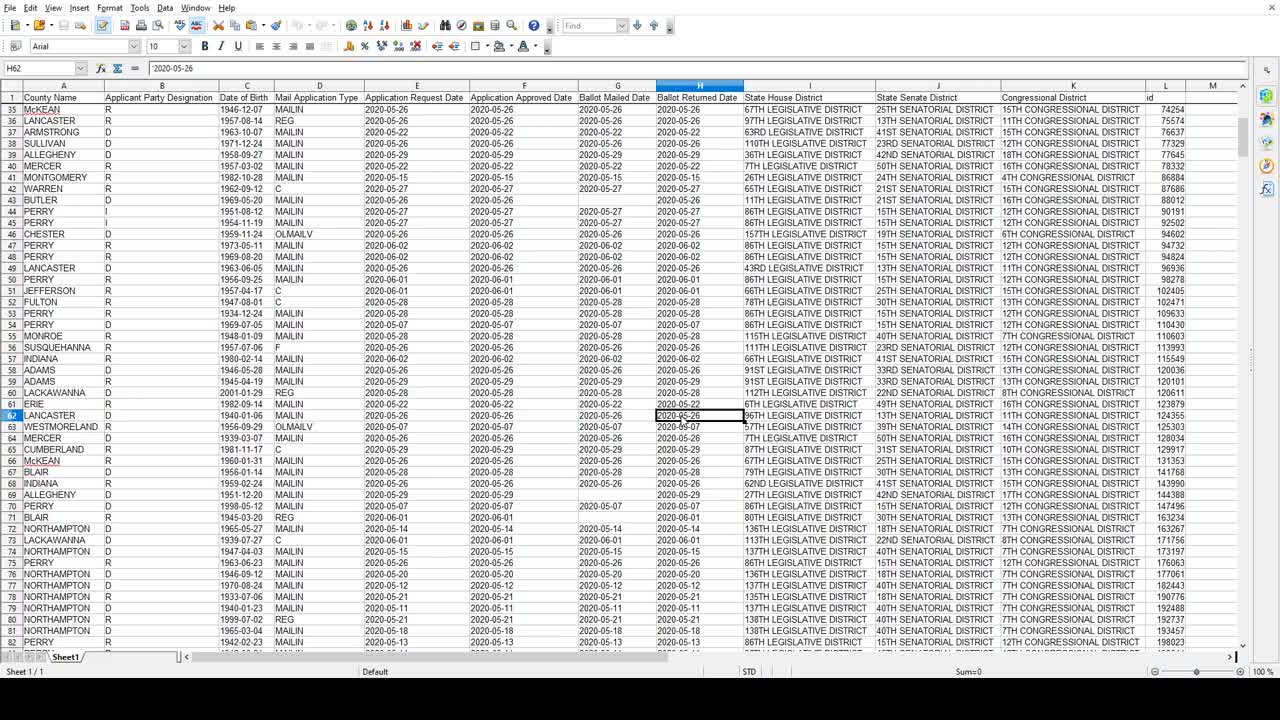This screenshot has width=1280, height=720.
Task: Toggle Center Horizontally alignment
Action: tap(276, 46)
